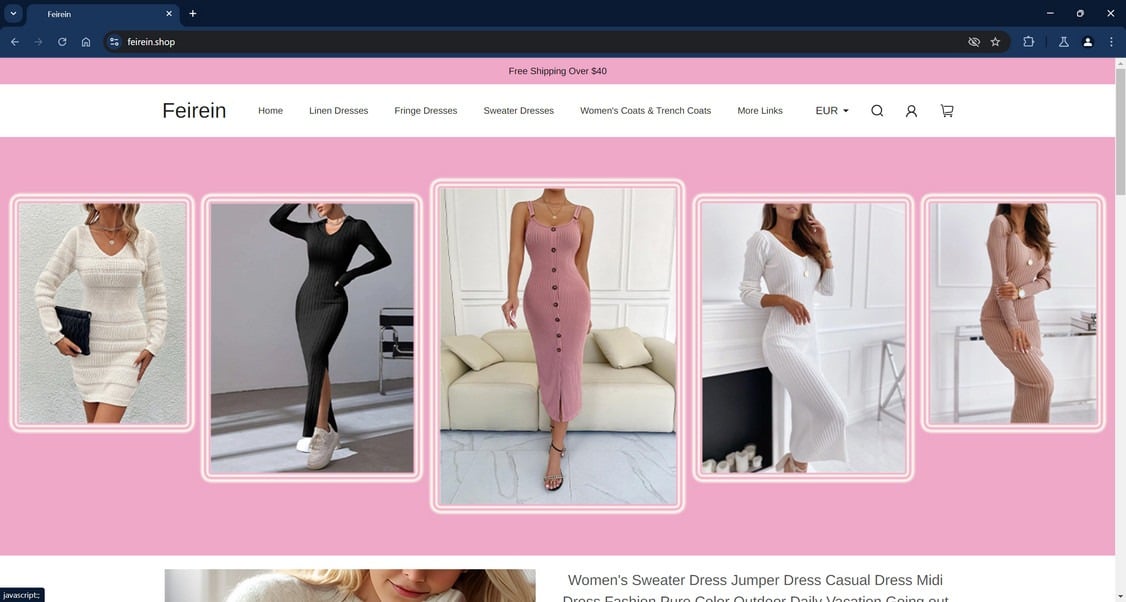Viewport: 1126px width, 602px height.
Task: Select the cream sweater mini dress image
Action: [x=102, y=312]
